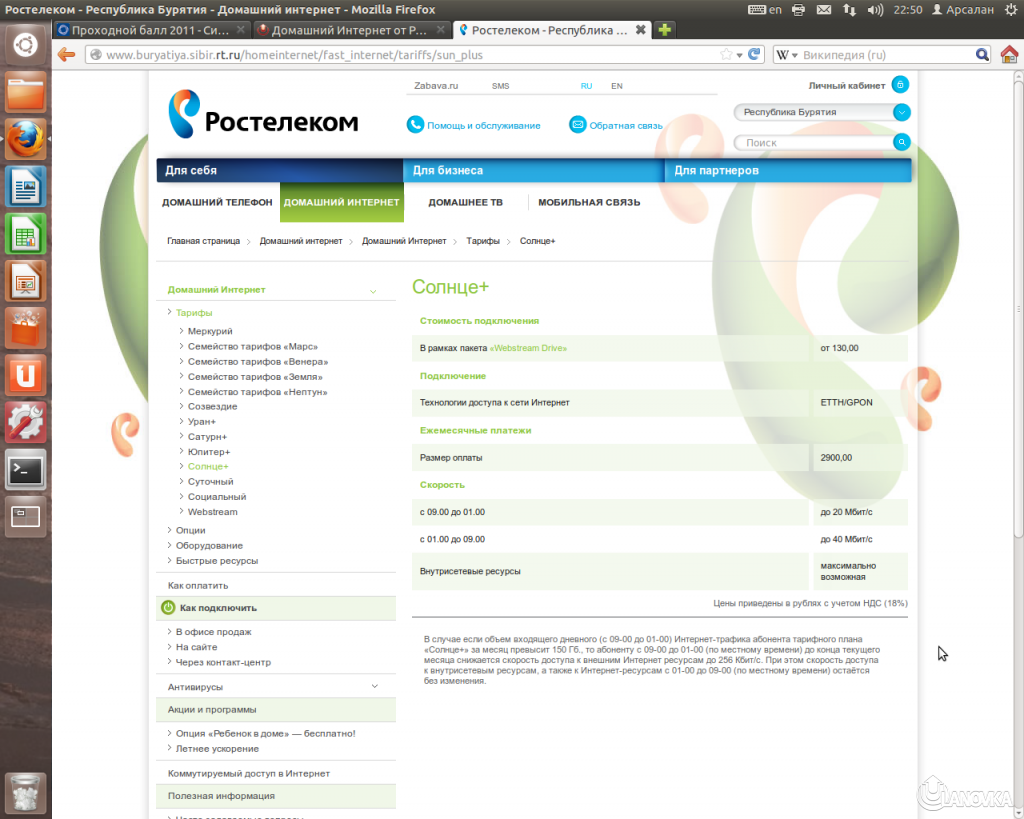Open the Files manager in launcher
This screenshot has height=819, width=1024.
click(x=25, y=93)
